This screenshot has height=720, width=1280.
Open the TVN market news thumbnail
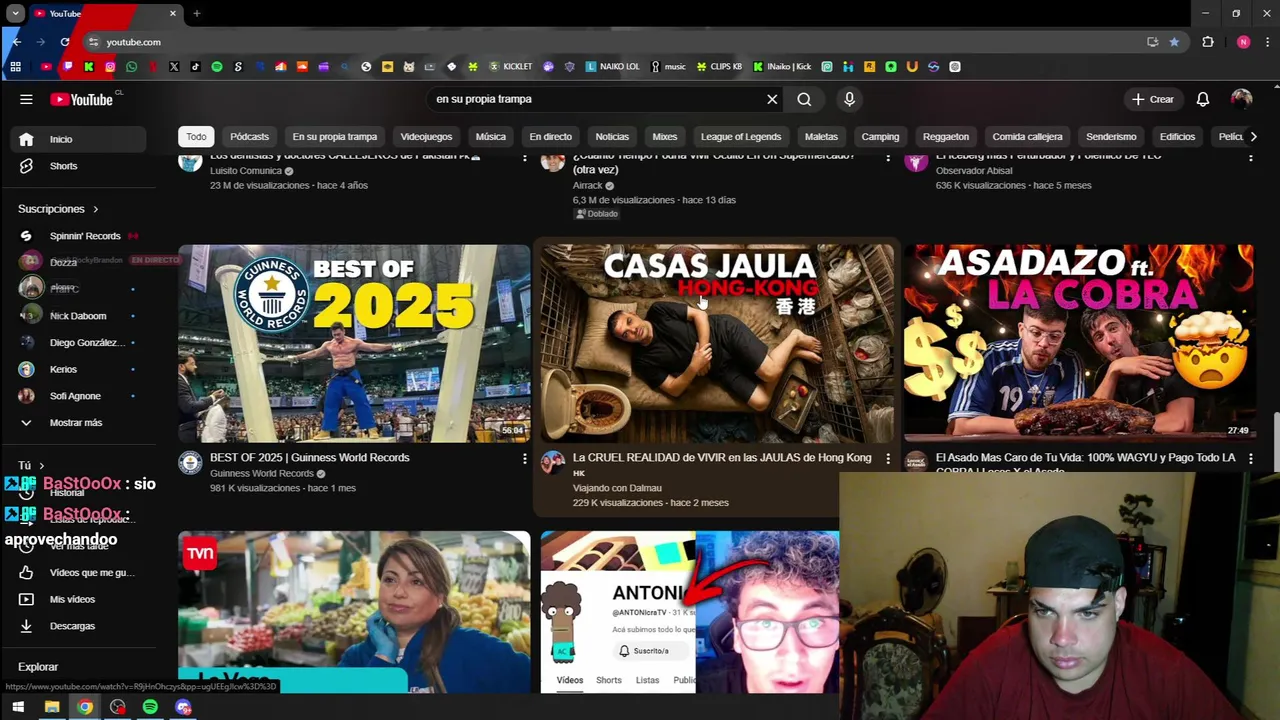coord(354,612)
